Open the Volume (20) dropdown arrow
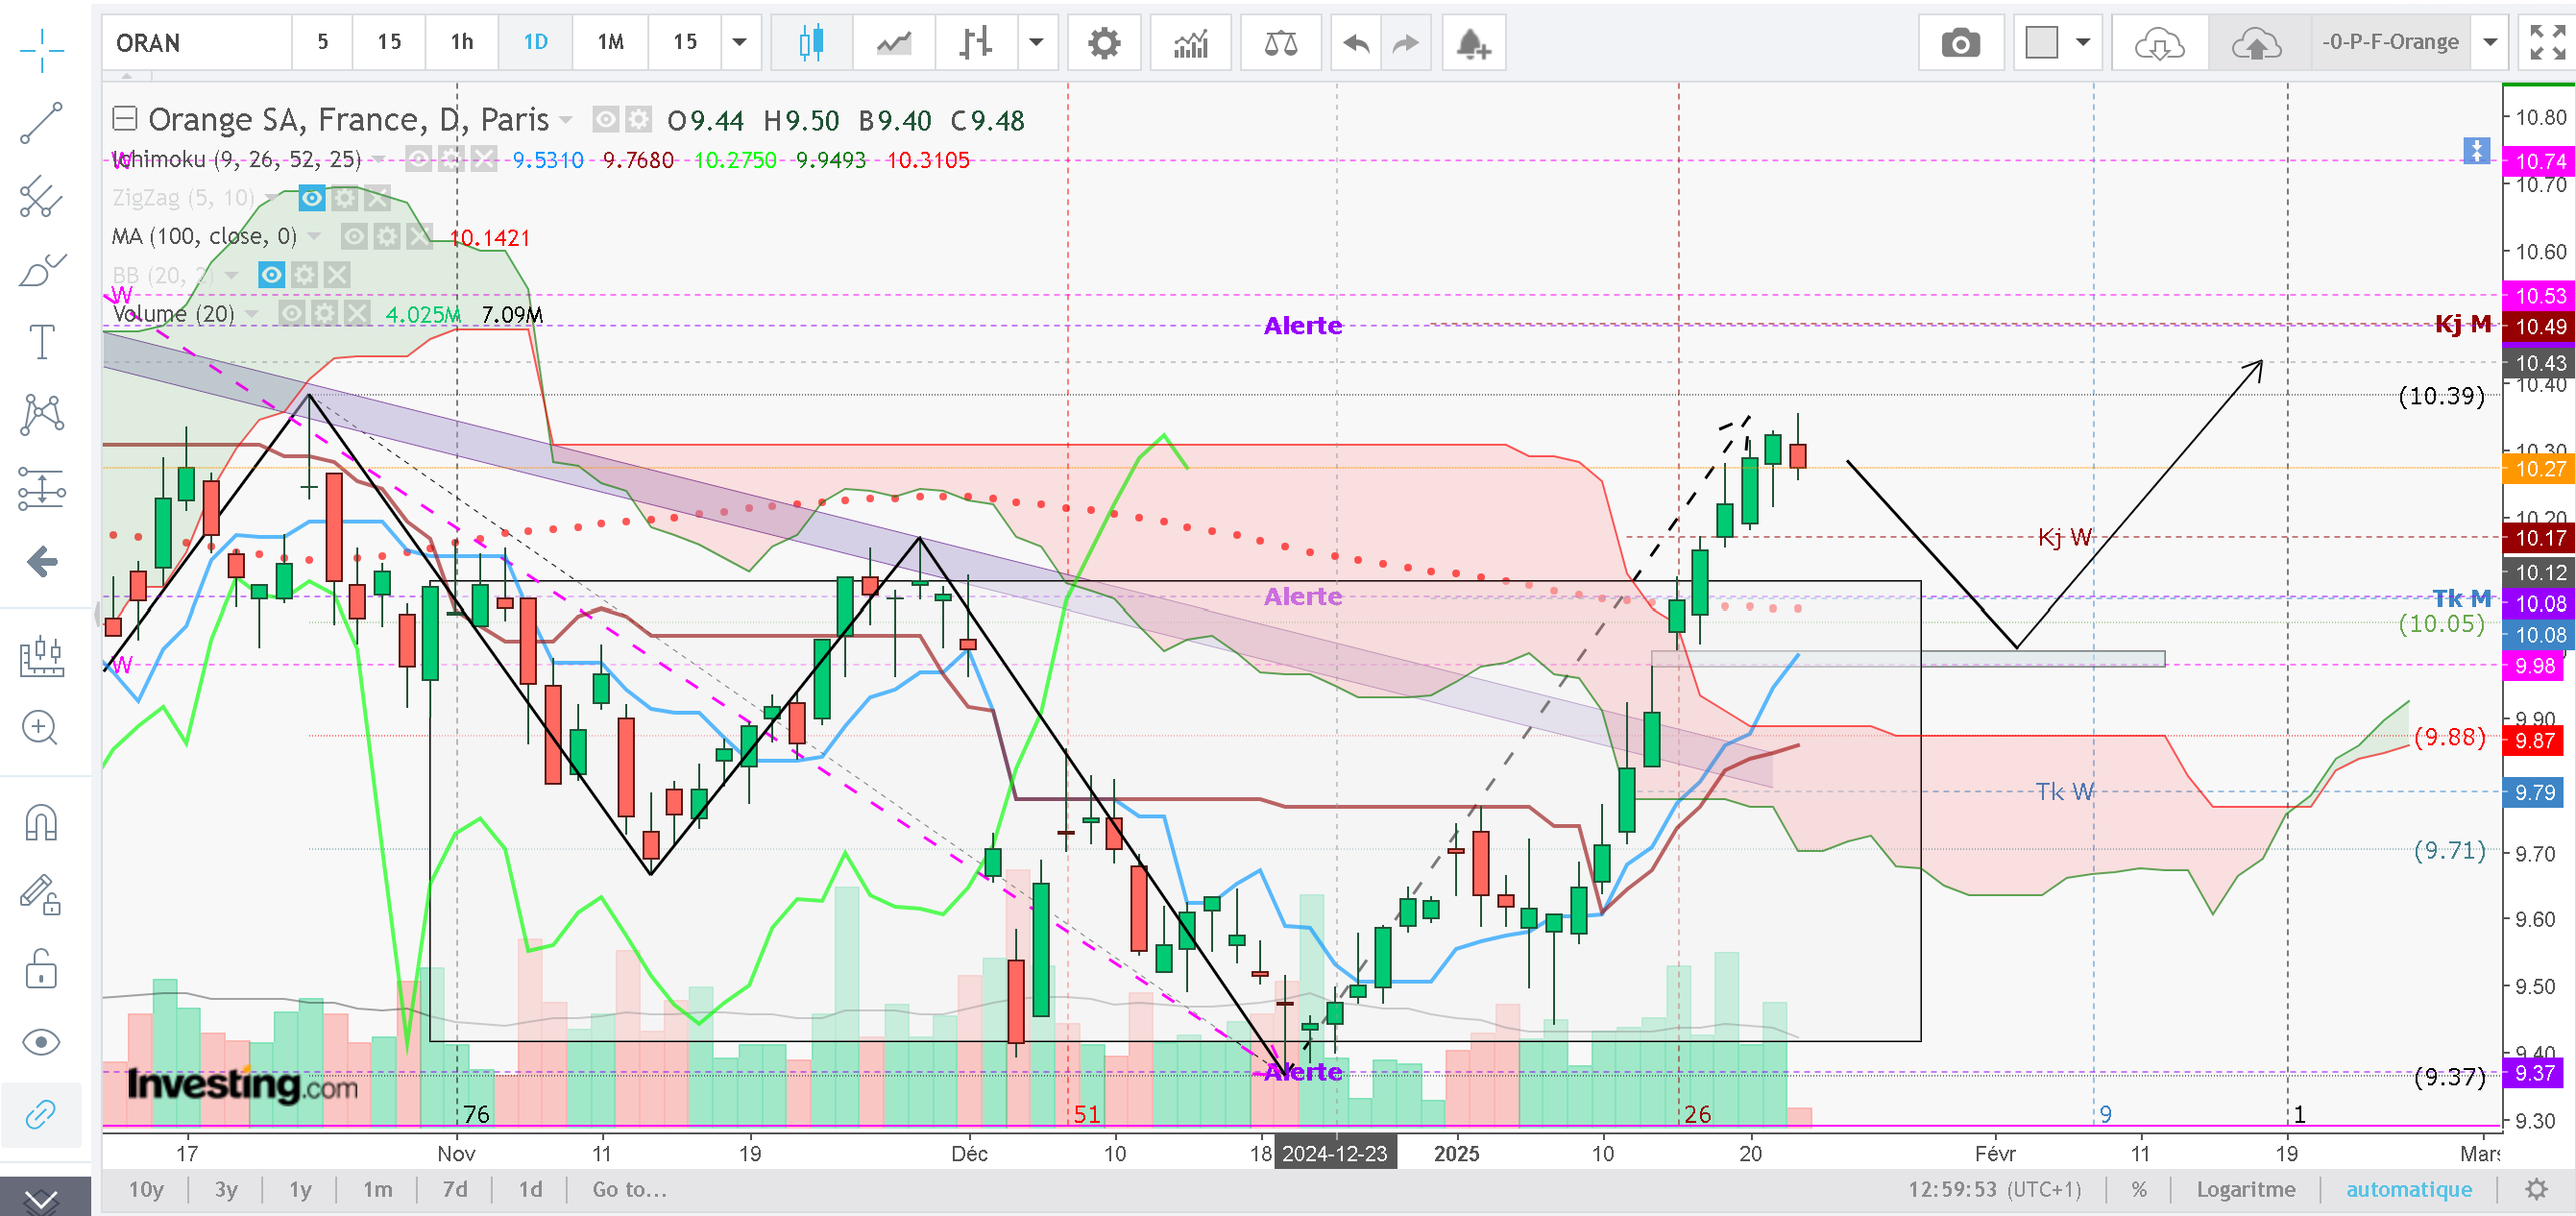2576x1216 pixels. point(252,314)
